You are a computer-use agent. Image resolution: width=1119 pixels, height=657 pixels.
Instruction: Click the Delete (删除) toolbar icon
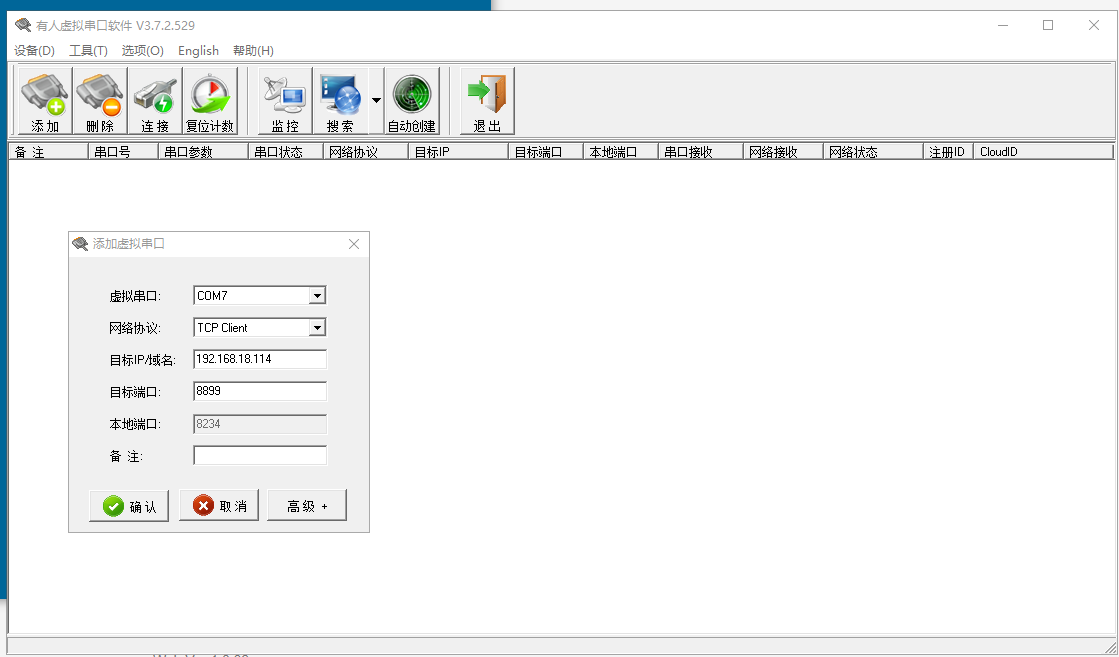click(x=100, y=101)
